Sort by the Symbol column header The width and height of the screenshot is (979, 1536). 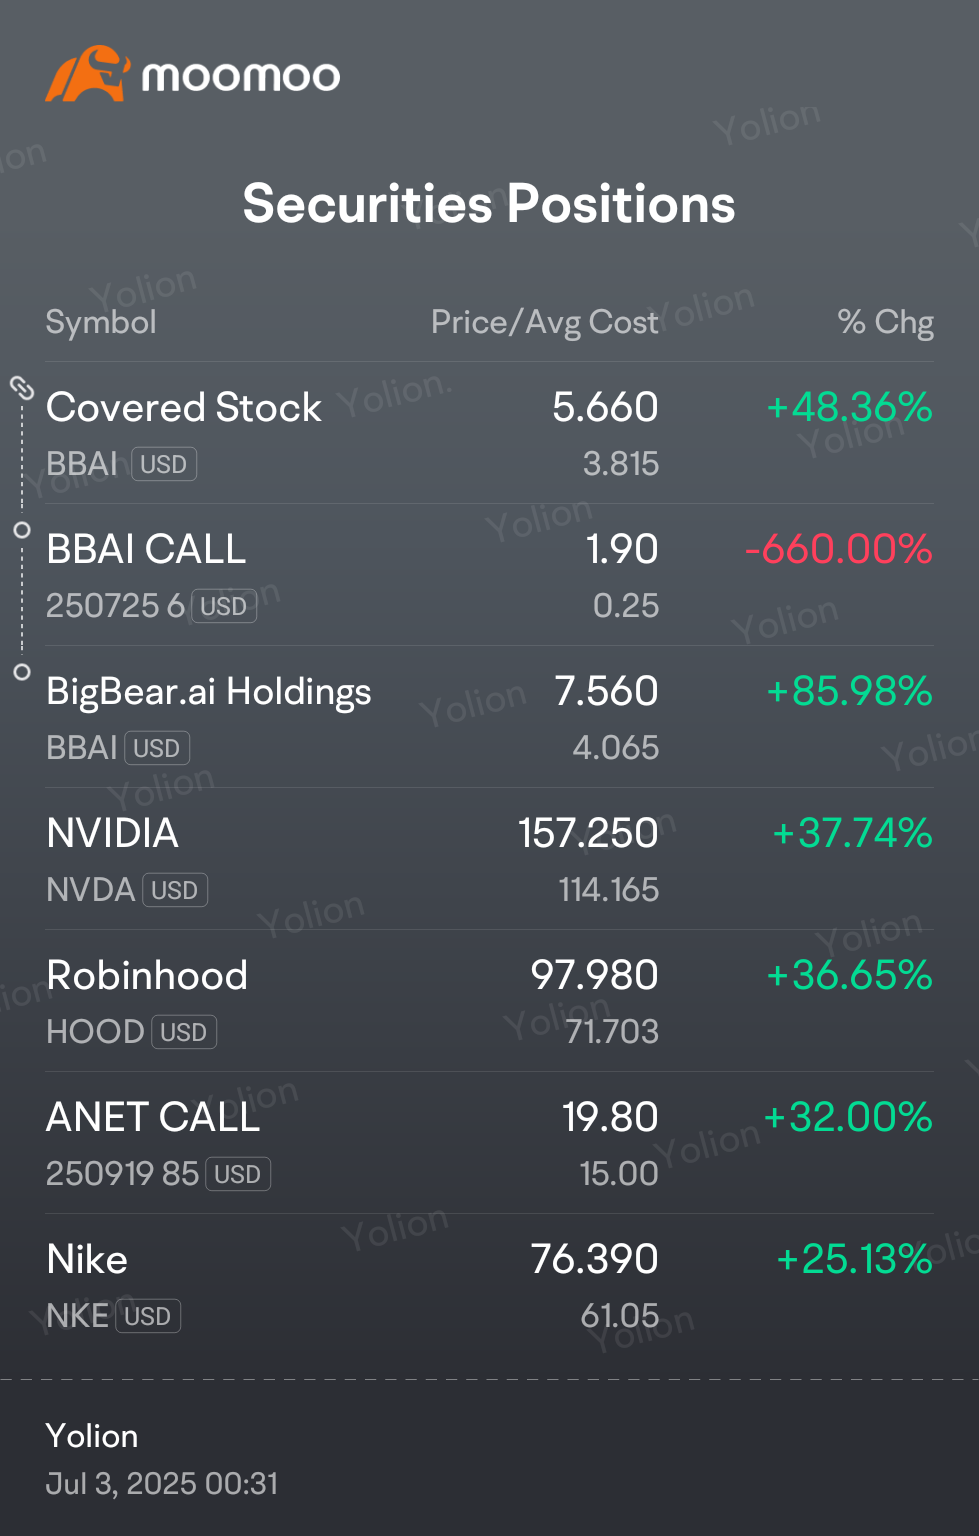pyautogui.click(x=101, y=322)
